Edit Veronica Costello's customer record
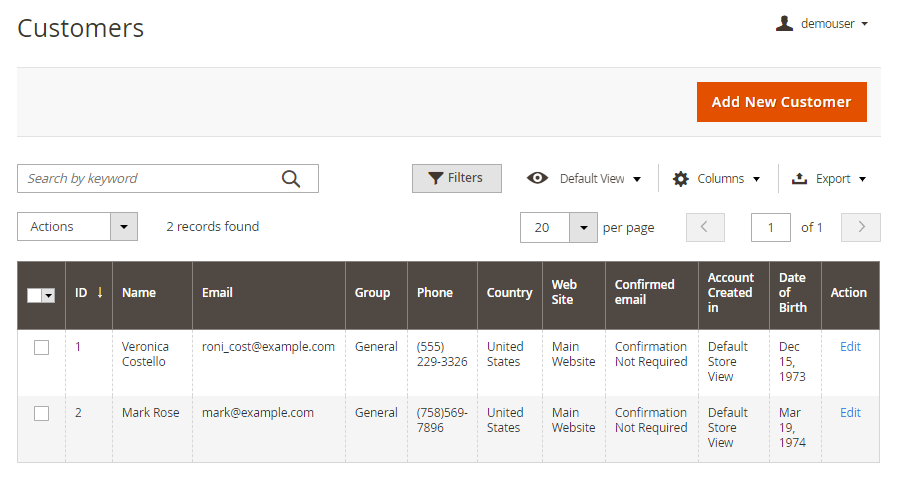Screen dimensions: 906x490 (x=850, y=347)
